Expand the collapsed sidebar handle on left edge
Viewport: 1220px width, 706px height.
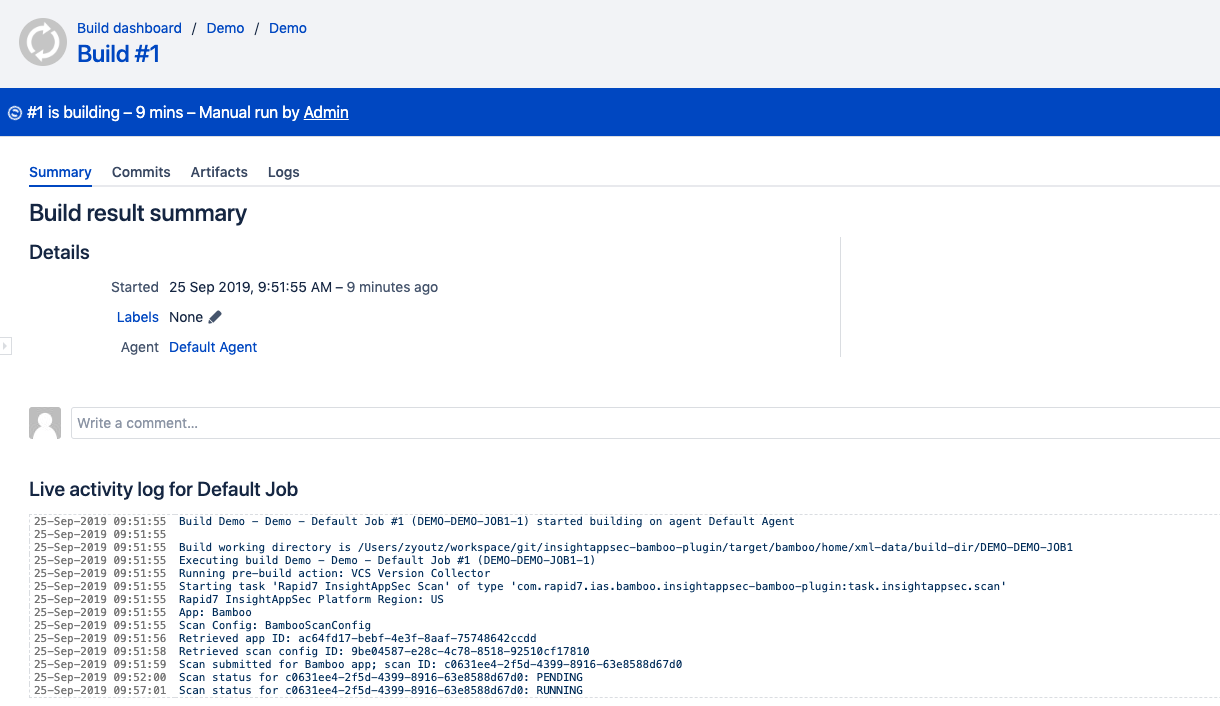coord(5,346)
